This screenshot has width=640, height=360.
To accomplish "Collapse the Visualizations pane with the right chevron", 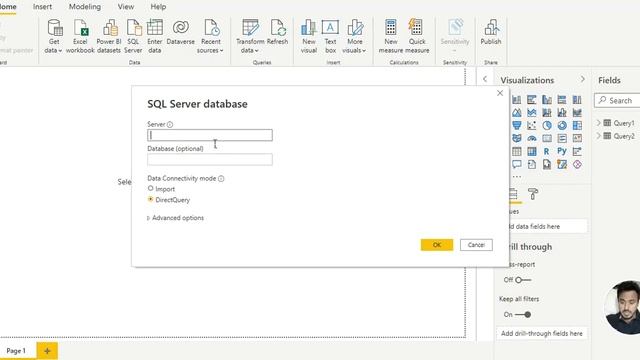I will tap(582, 79).
